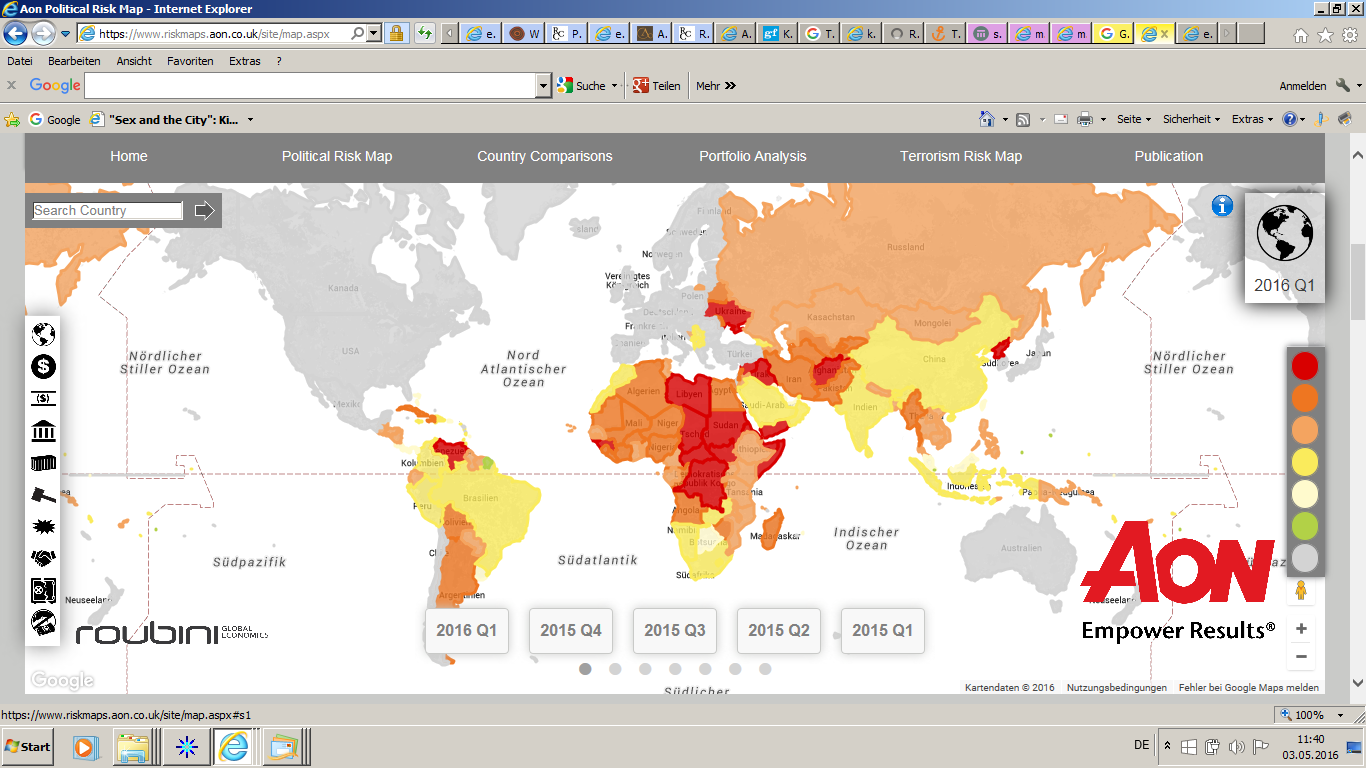Click inside the Search Country field

(105, 211)
